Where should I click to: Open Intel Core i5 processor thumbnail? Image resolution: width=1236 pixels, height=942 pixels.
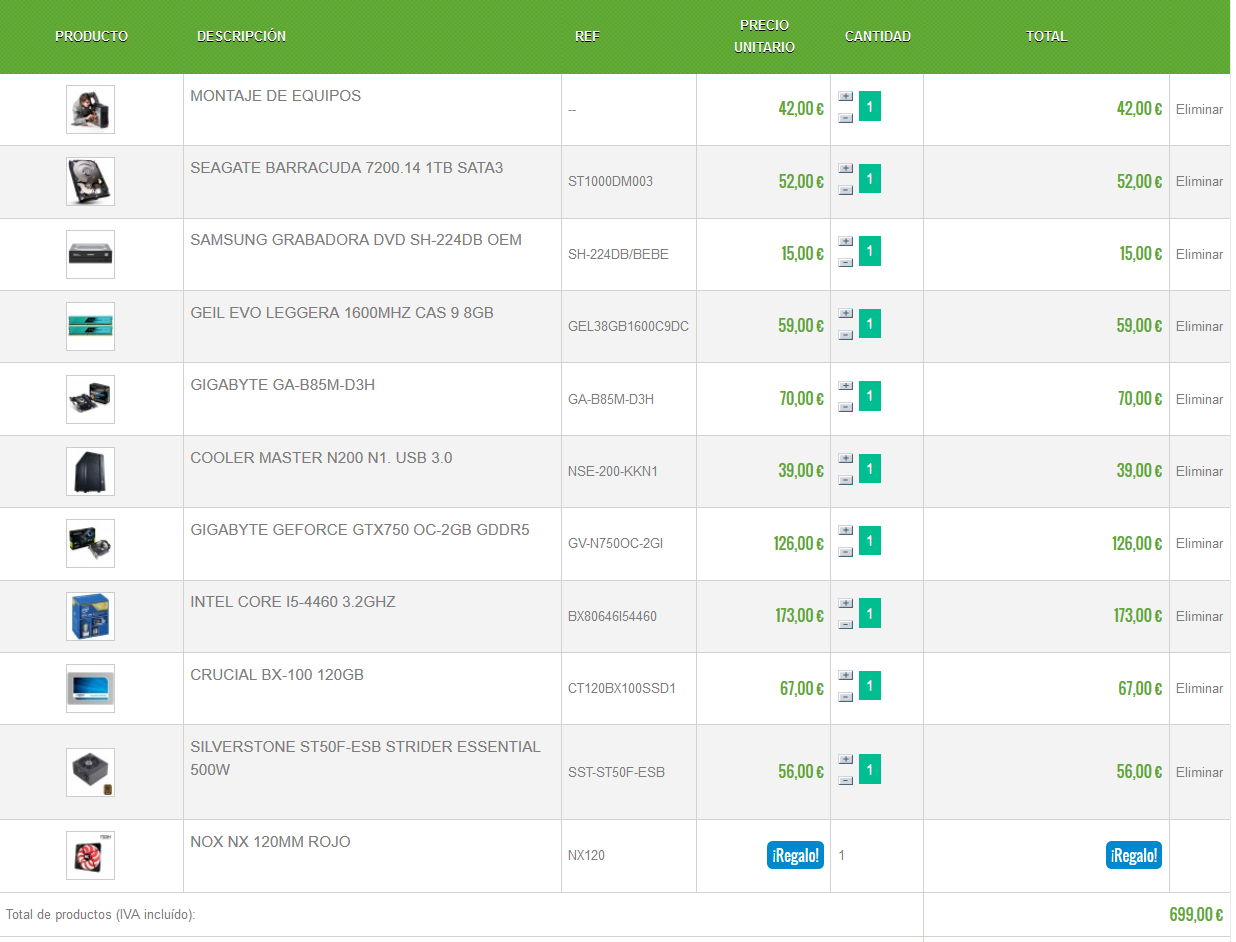tap(90, 616)
